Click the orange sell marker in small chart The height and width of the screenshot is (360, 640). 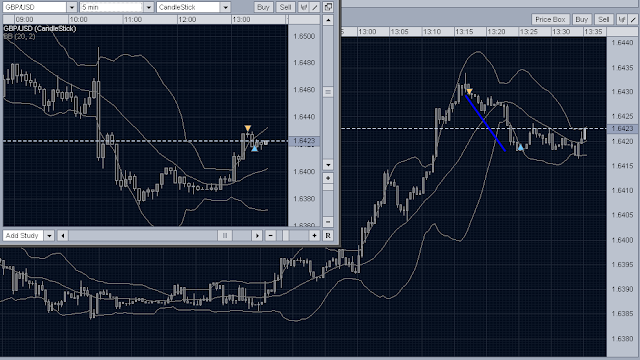247,128
